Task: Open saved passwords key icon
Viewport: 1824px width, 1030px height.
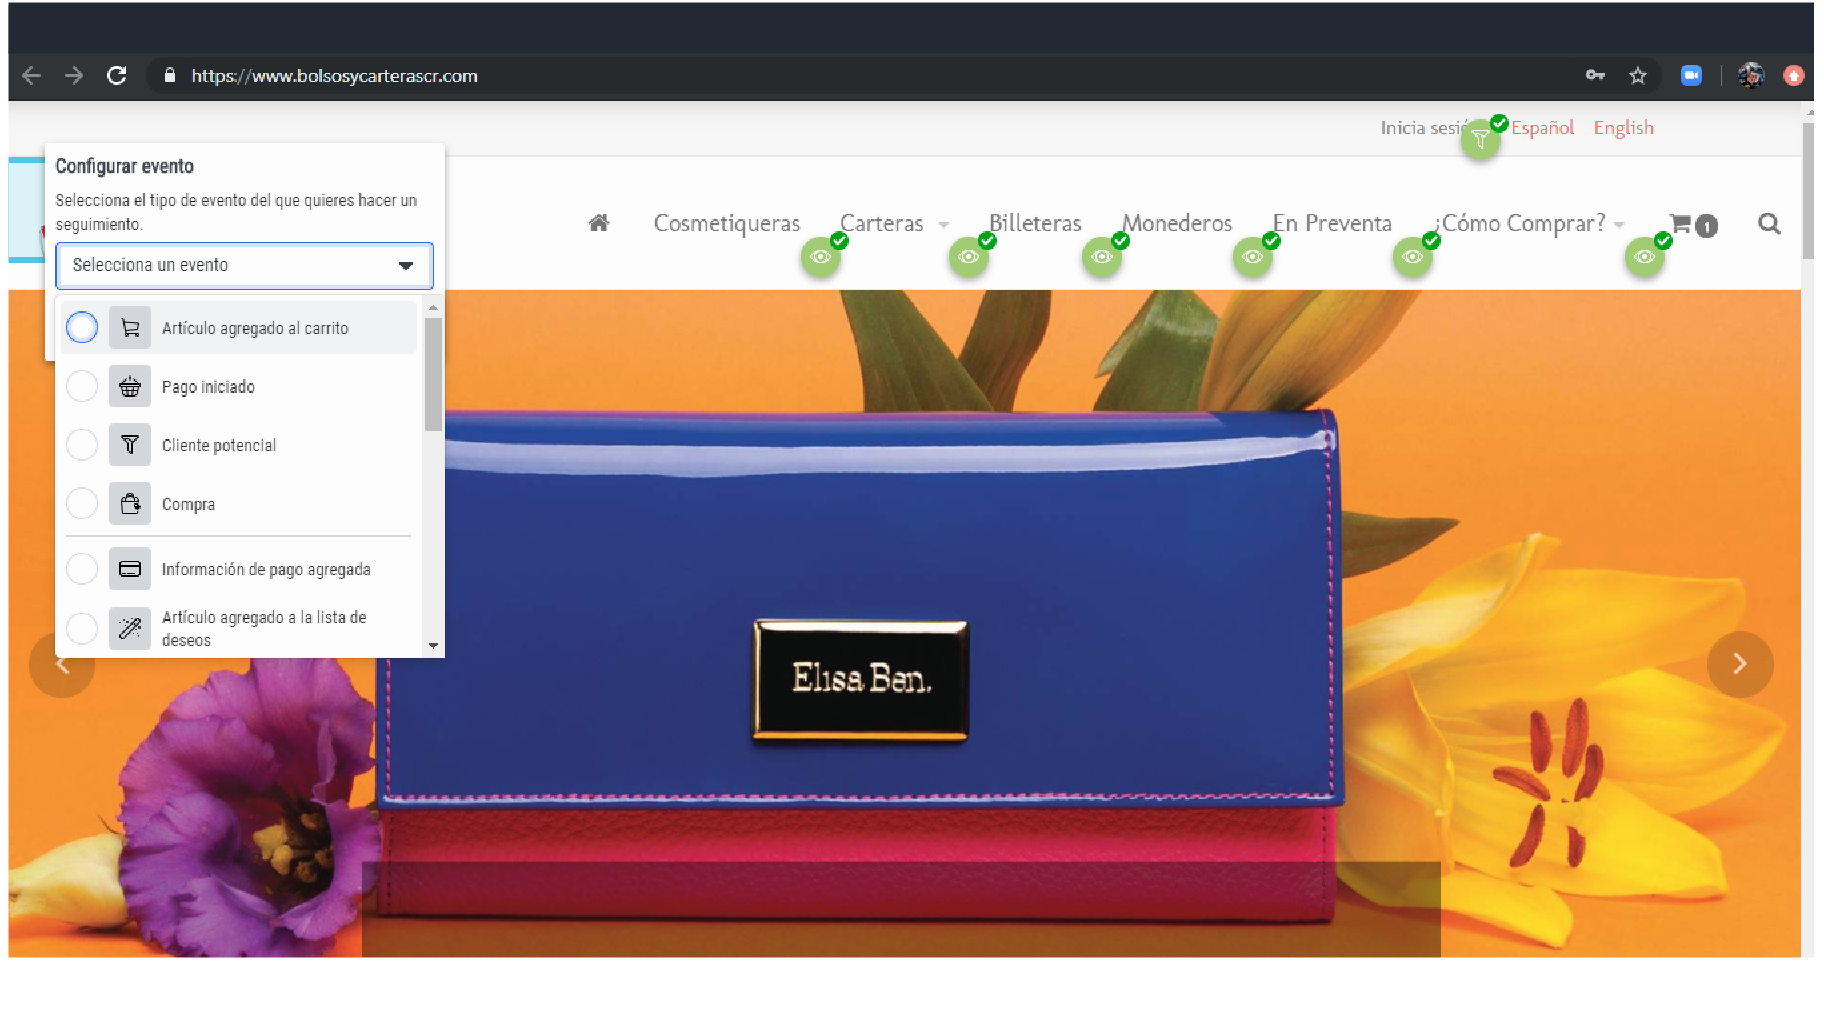Action: point(1595,75)
